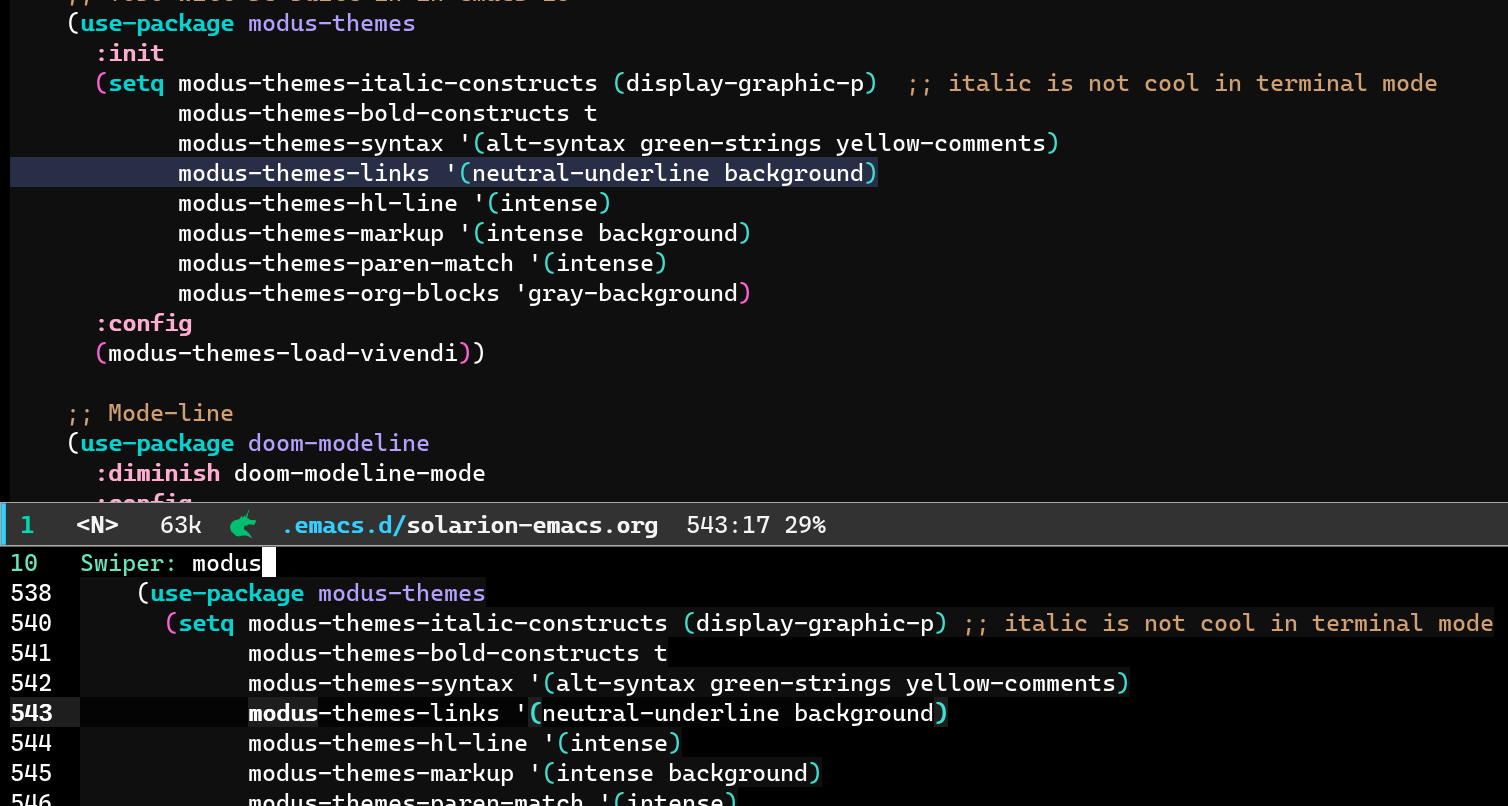Click the 543:17 cursor position indicator
The width and height of the screenshot is (1508, 806).
tap(727, 525)
